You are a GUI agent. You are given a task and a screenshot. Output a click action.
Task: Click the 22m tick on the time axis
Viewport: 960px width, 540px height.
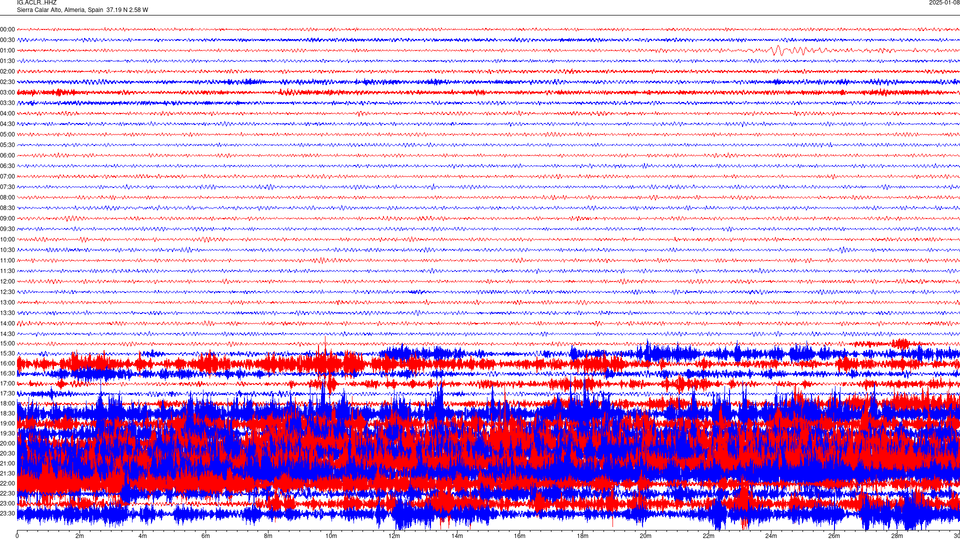pyautogui.click(x=708, y=536)
